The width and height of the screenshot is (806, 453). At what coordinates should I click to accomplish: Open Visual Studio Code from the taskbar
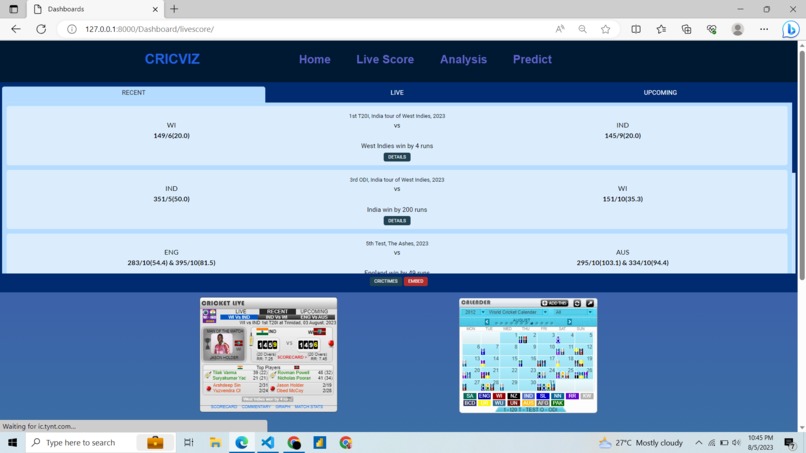[267, 442]
